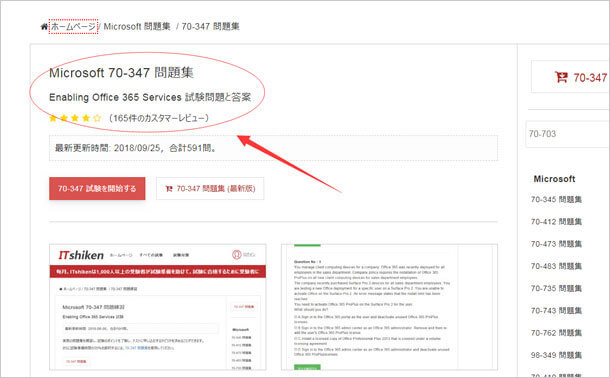Screen dimensions: 610x378
Task: Open the Microsoft 問題集 breadcrumb link
Action: [137, 26]
